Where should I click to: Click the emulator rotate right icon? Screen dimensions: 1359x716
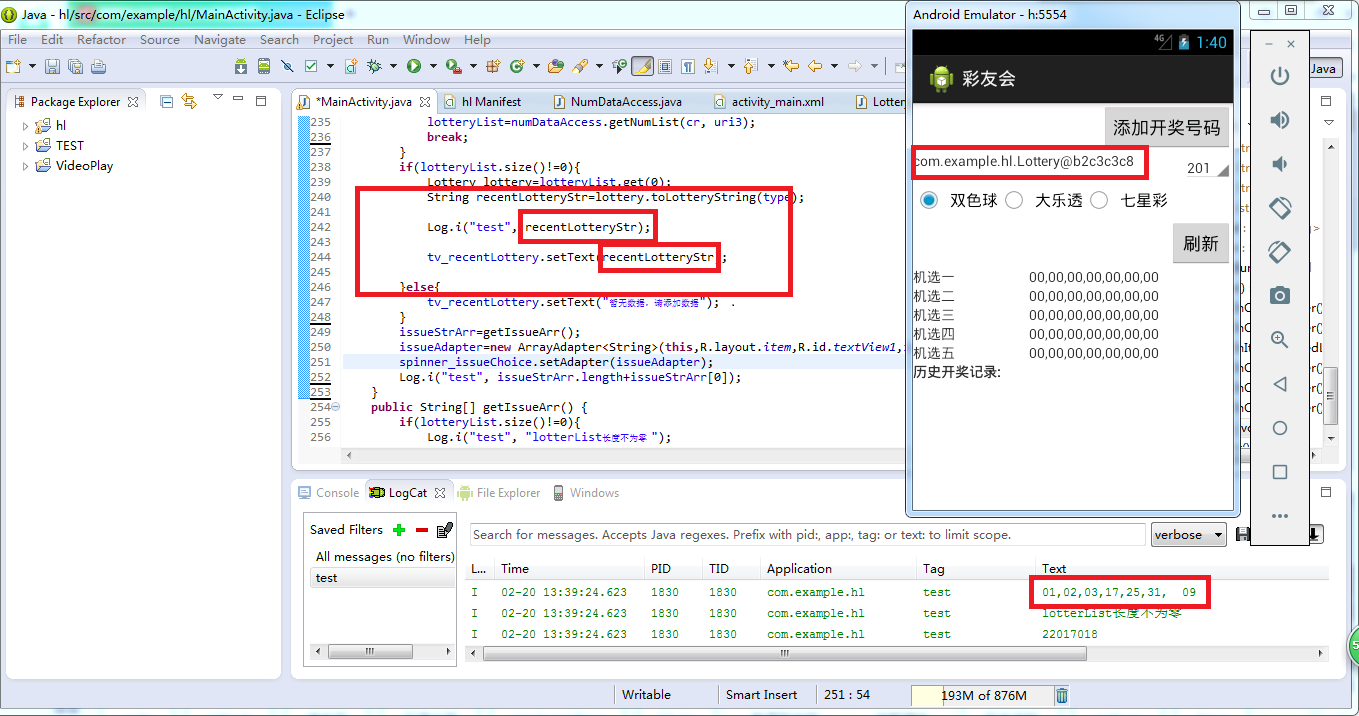[x=1280, y=252]
